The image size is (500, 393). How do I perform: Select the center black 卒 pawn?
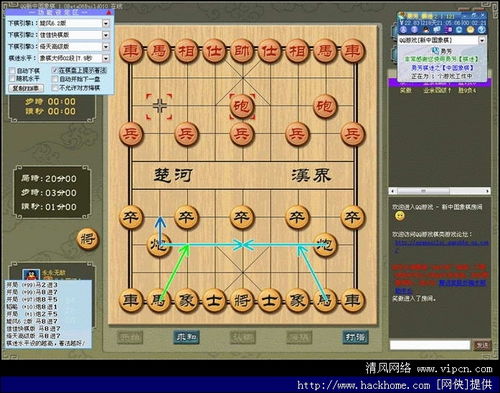242,217
